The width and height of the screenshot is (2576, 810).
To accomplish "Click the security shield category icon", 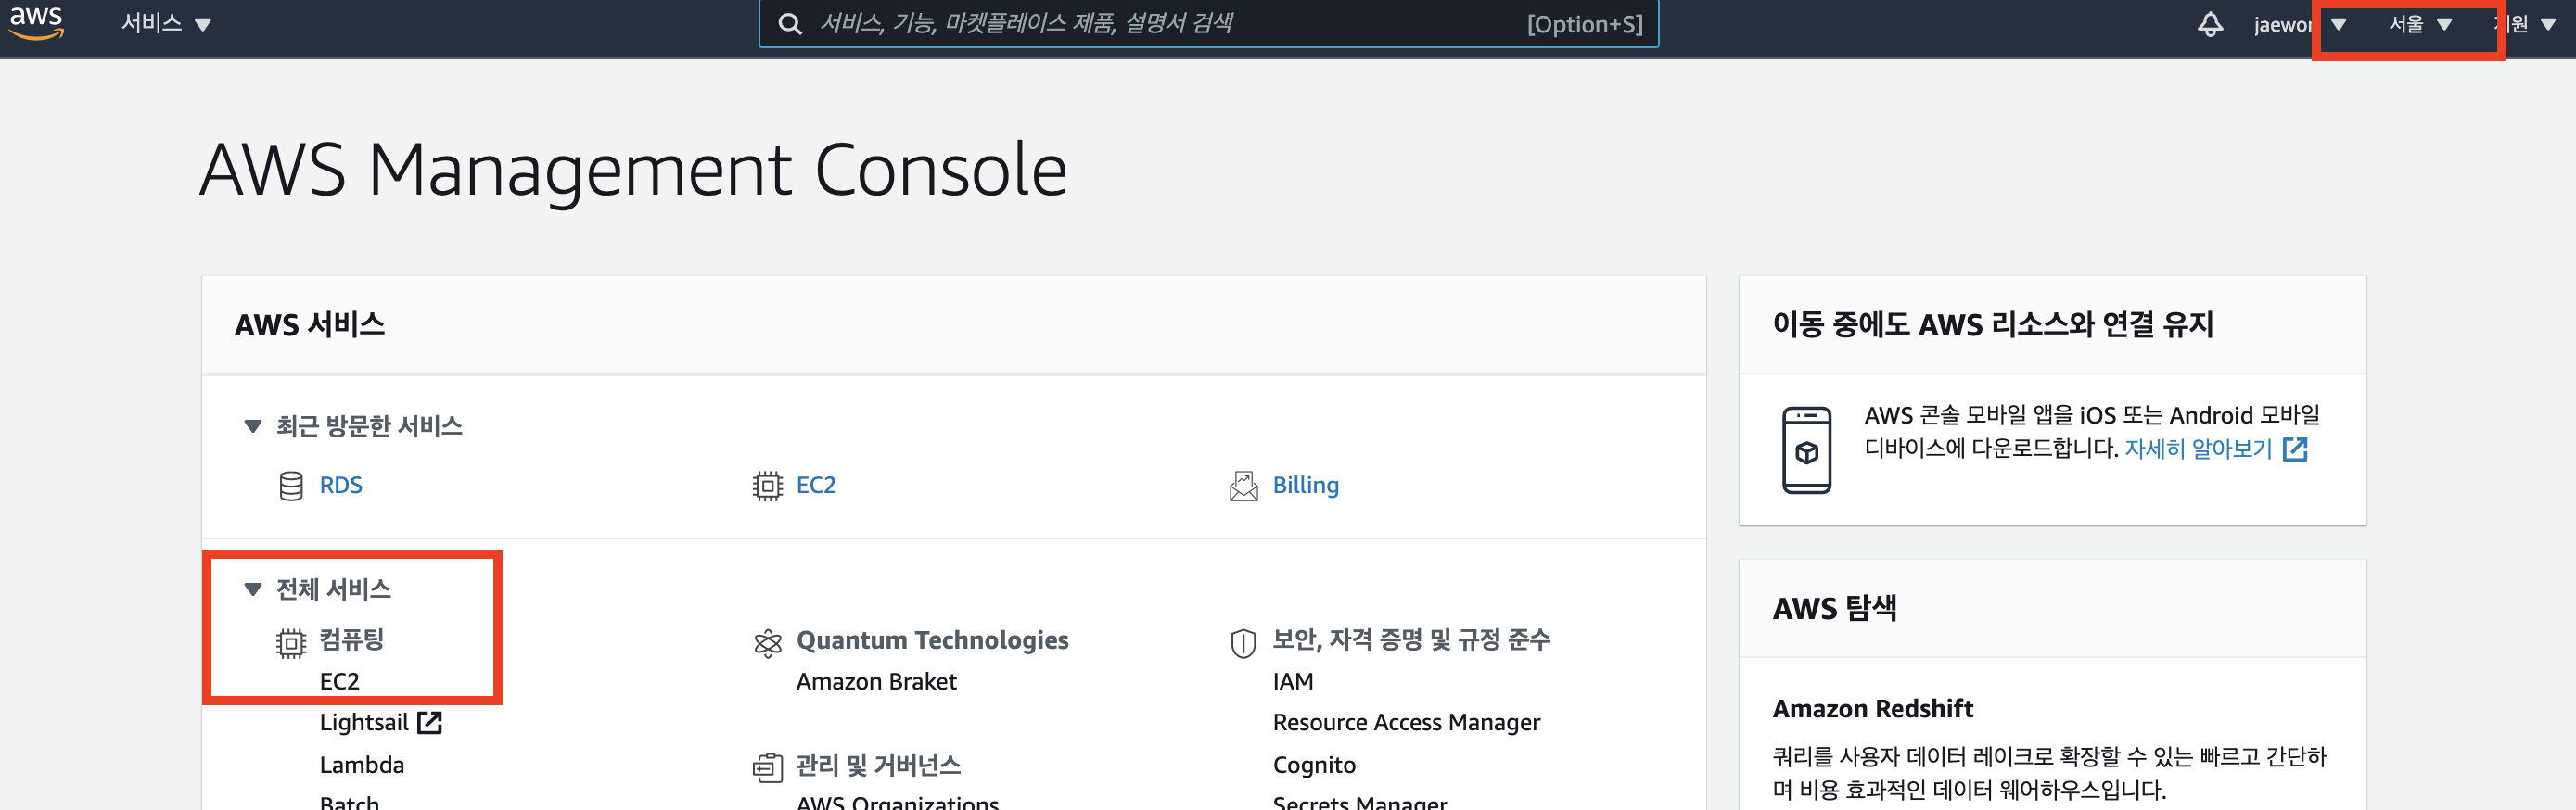I will [1243, 643].
